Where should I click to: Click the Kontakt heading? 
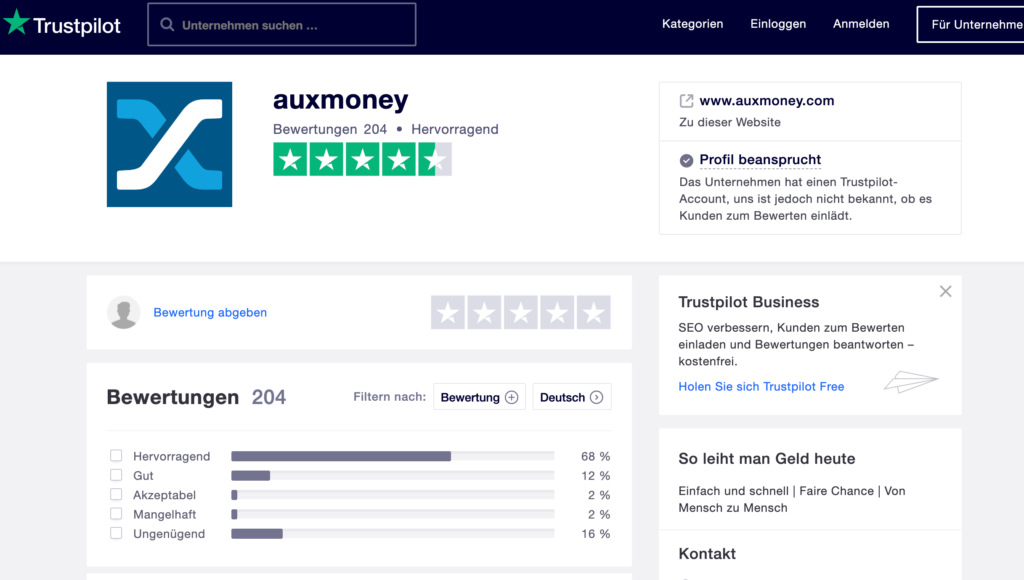coord(707,554)
